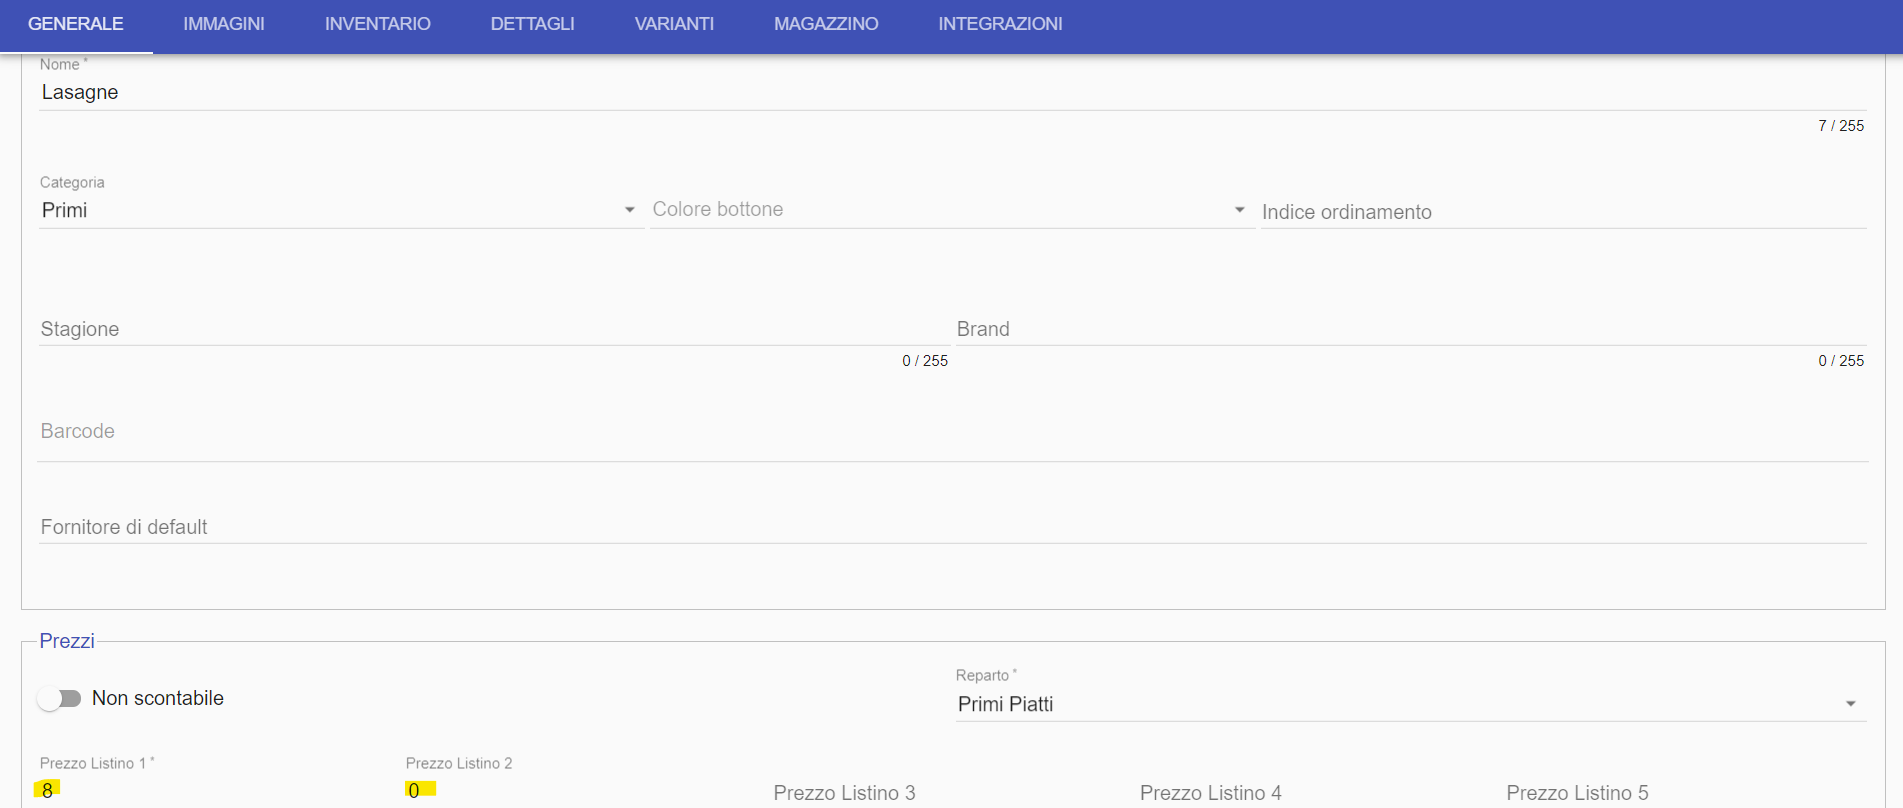Screen dimensions: 1903x808
Task: Click into the Stagione field
Action: [494, 329]
